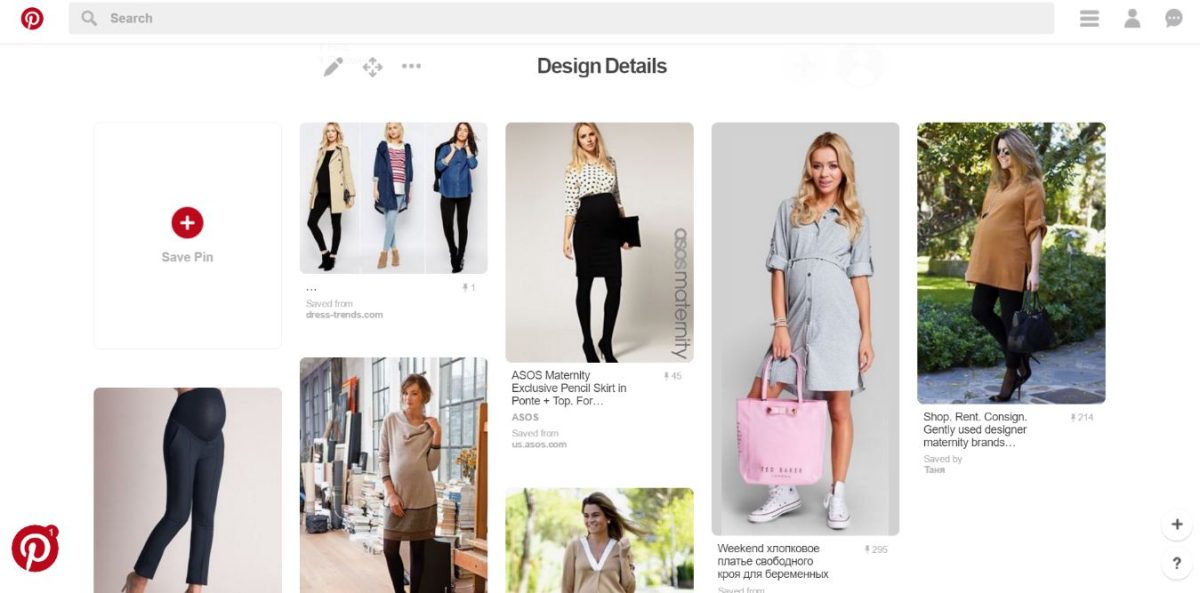Open the profile person icon
Screen dimensions: 1200x593
coord(1132,18)
